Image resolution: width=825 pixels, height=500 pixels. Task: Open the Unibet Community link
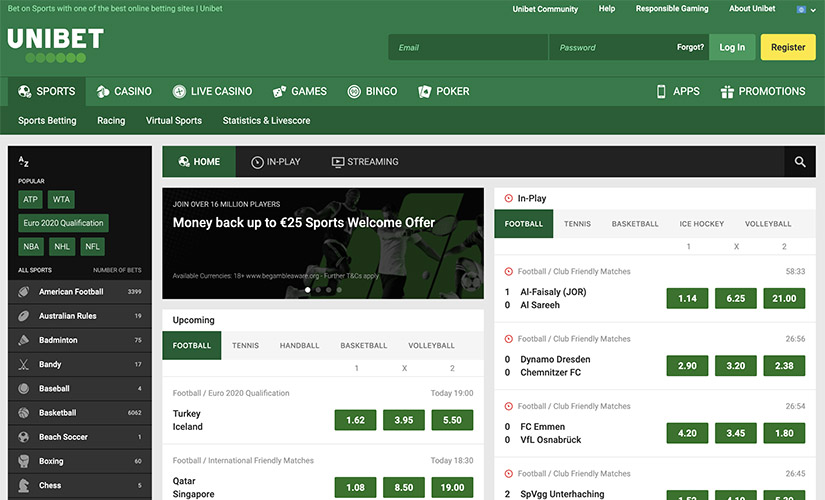[x=545, y=9]
